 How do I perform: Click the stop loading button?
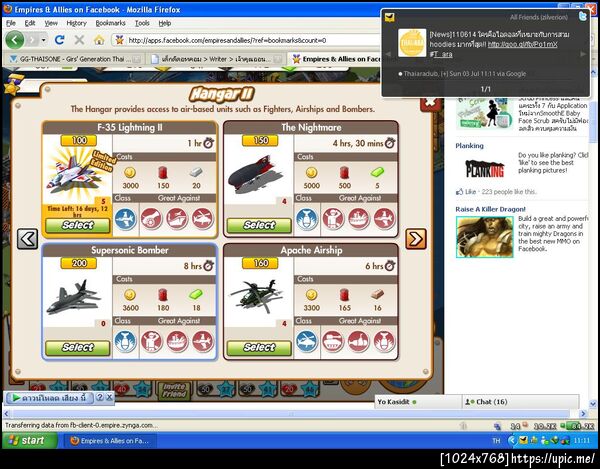79,39
